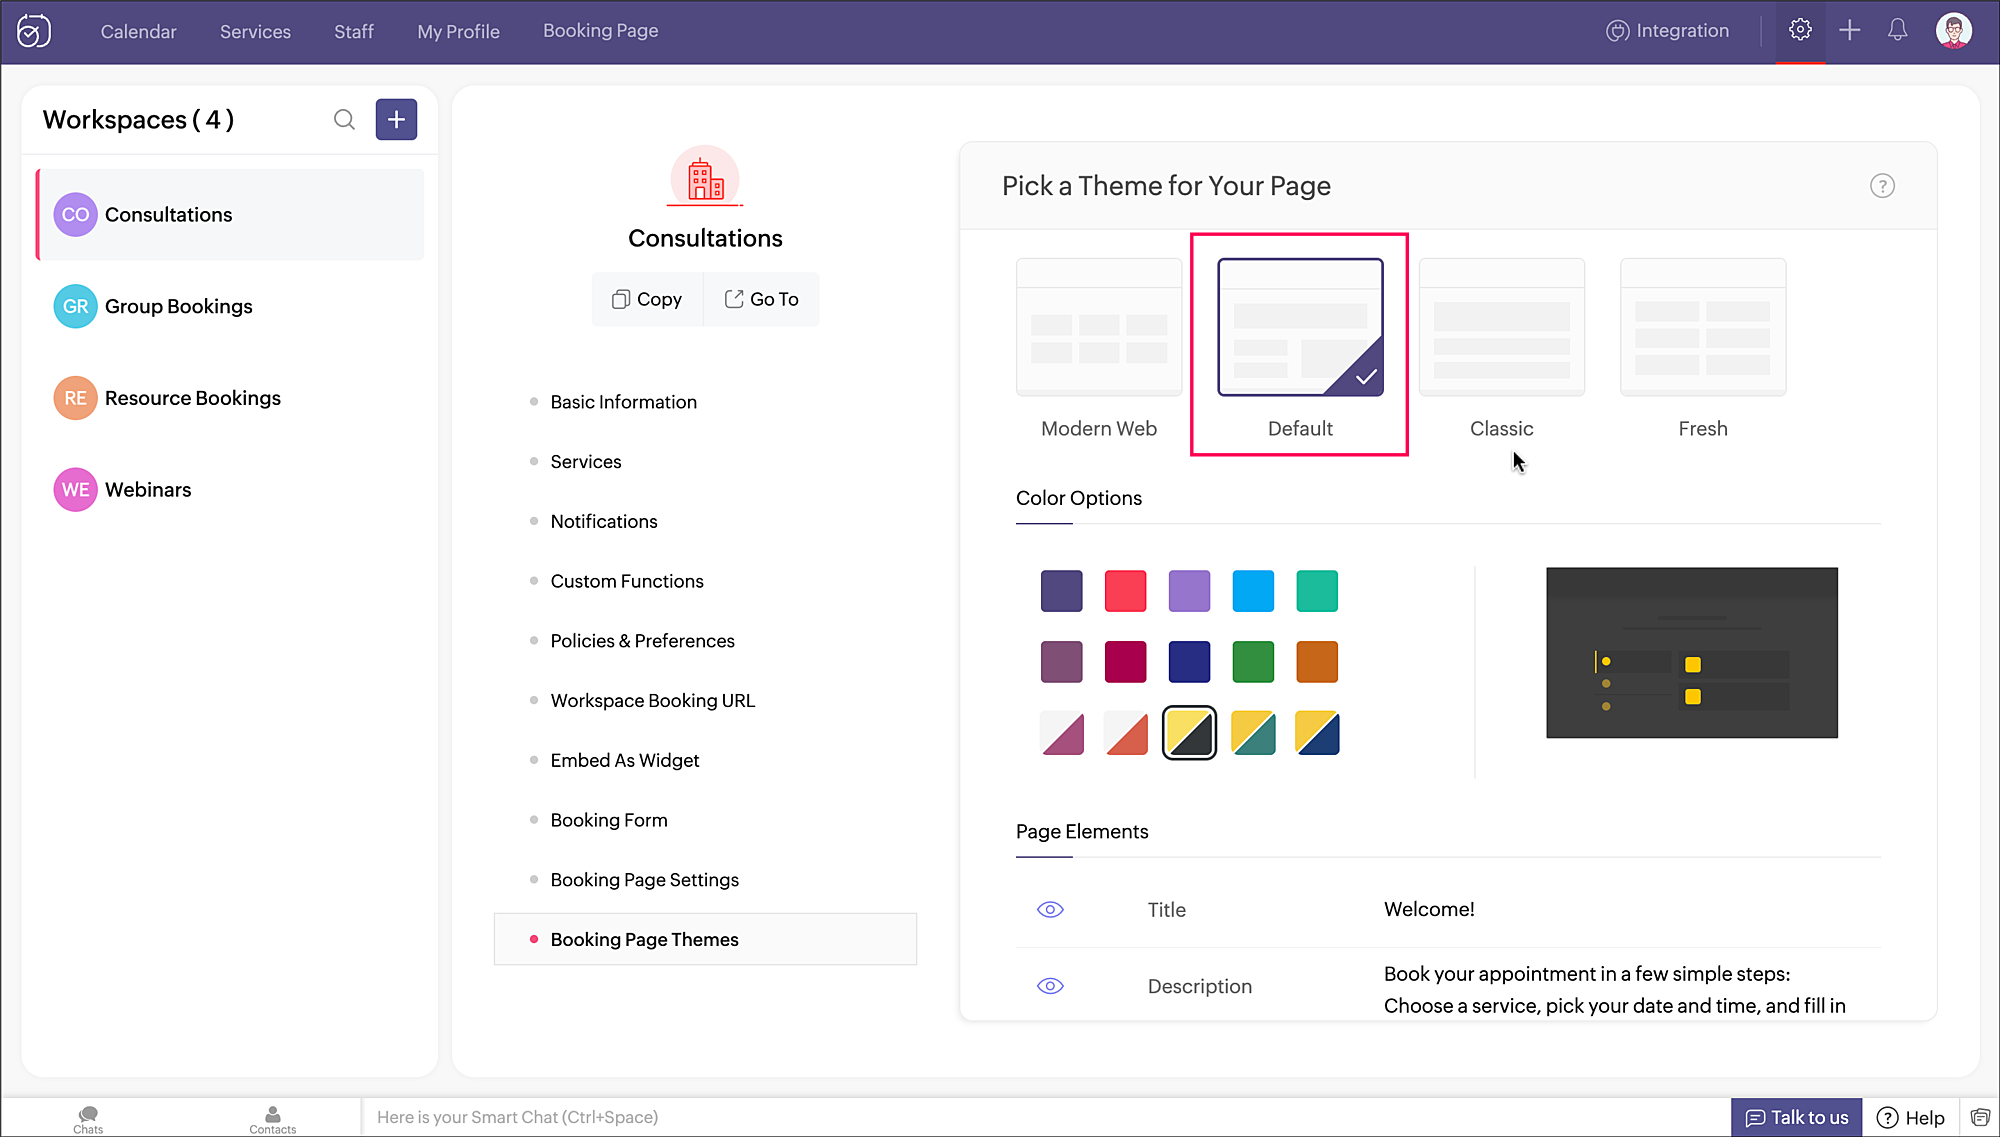This screenshot has height=1137, width=2000.
Task: Open the Chats icon in bottom bar
Action: [x=88, y=1118]
